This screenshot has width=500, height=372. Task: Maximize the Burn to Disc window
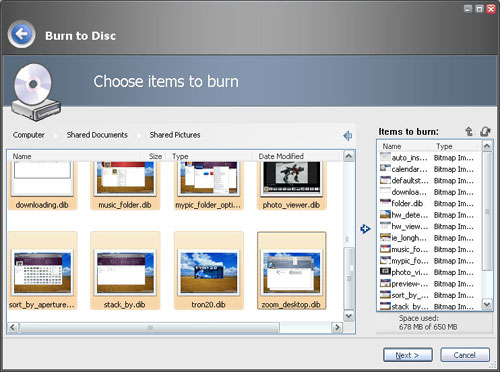coord(479,9)
